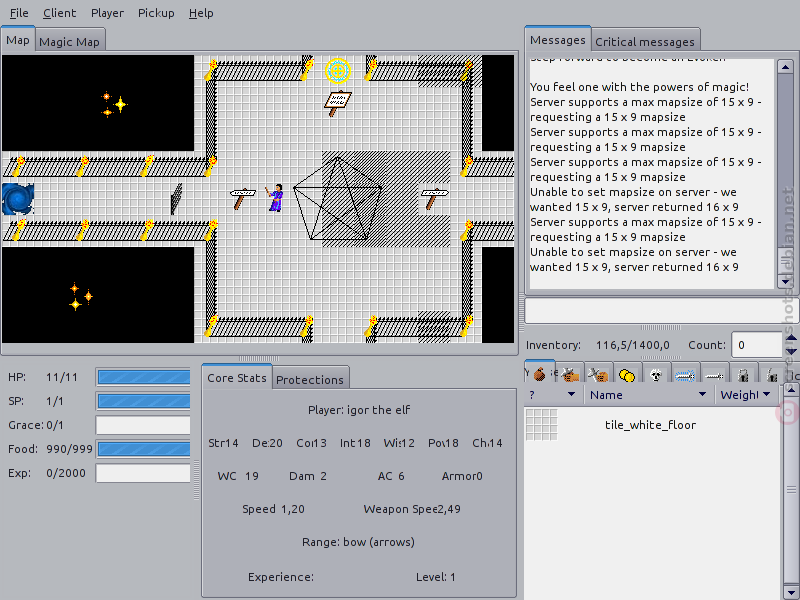Screen dimensions: 800x600
Task: Click the HP value 11/11
Action: pyautogui.click(x=62, y=378)
